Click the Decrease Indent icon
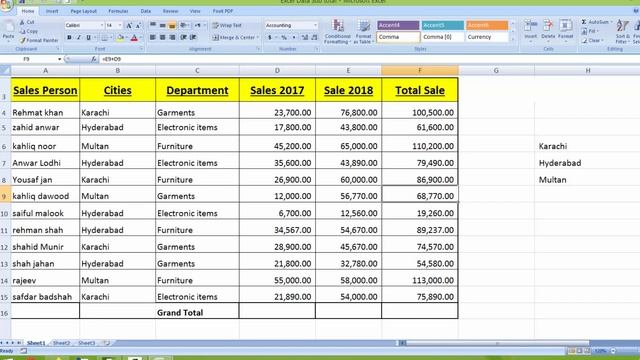This screenshot has width=640, height=360. [x=183, y=37]
